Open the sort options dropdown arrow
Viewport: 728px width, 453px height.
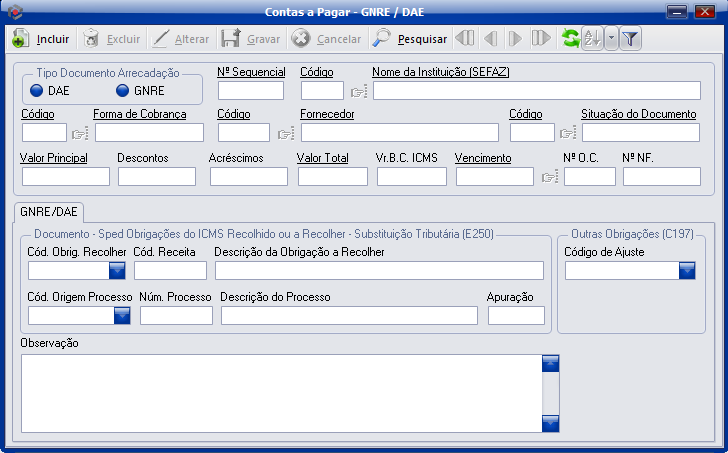pos(611,39)
